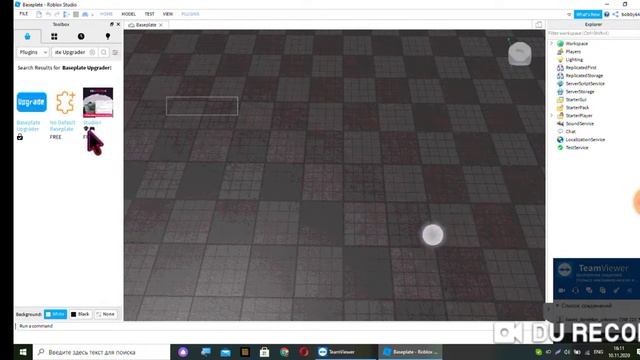Select TestService in Explorer

576,147
